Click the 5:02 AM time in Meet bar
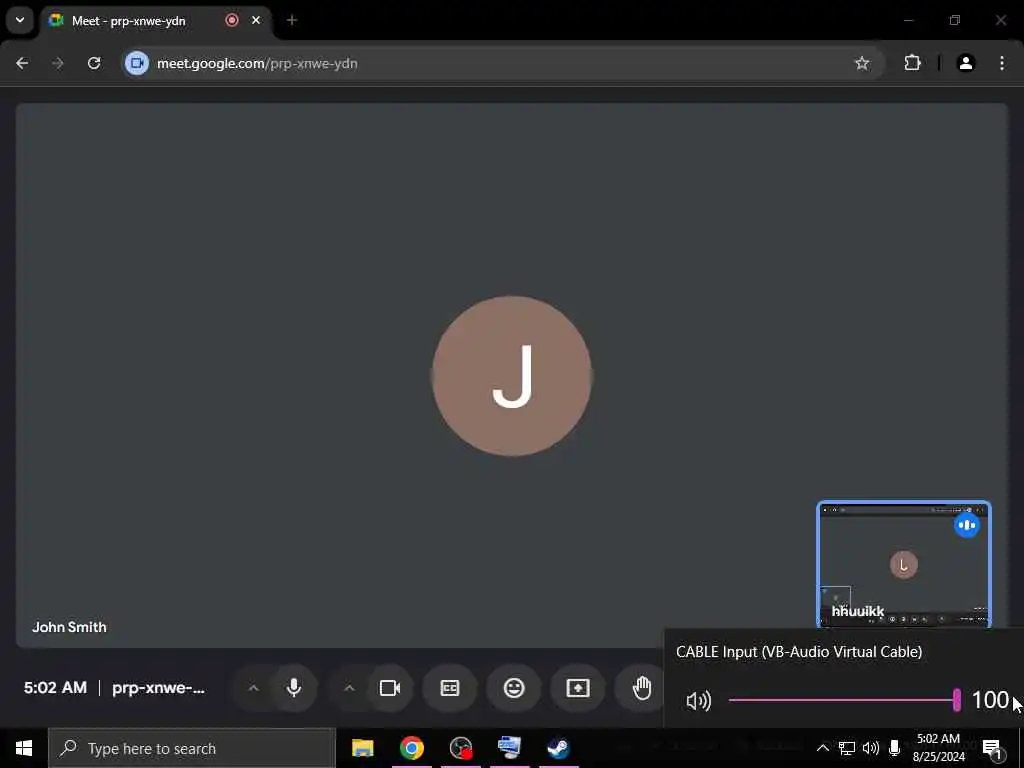The width and height of the screenshot is (1024, 768). [x=56, y=688]
